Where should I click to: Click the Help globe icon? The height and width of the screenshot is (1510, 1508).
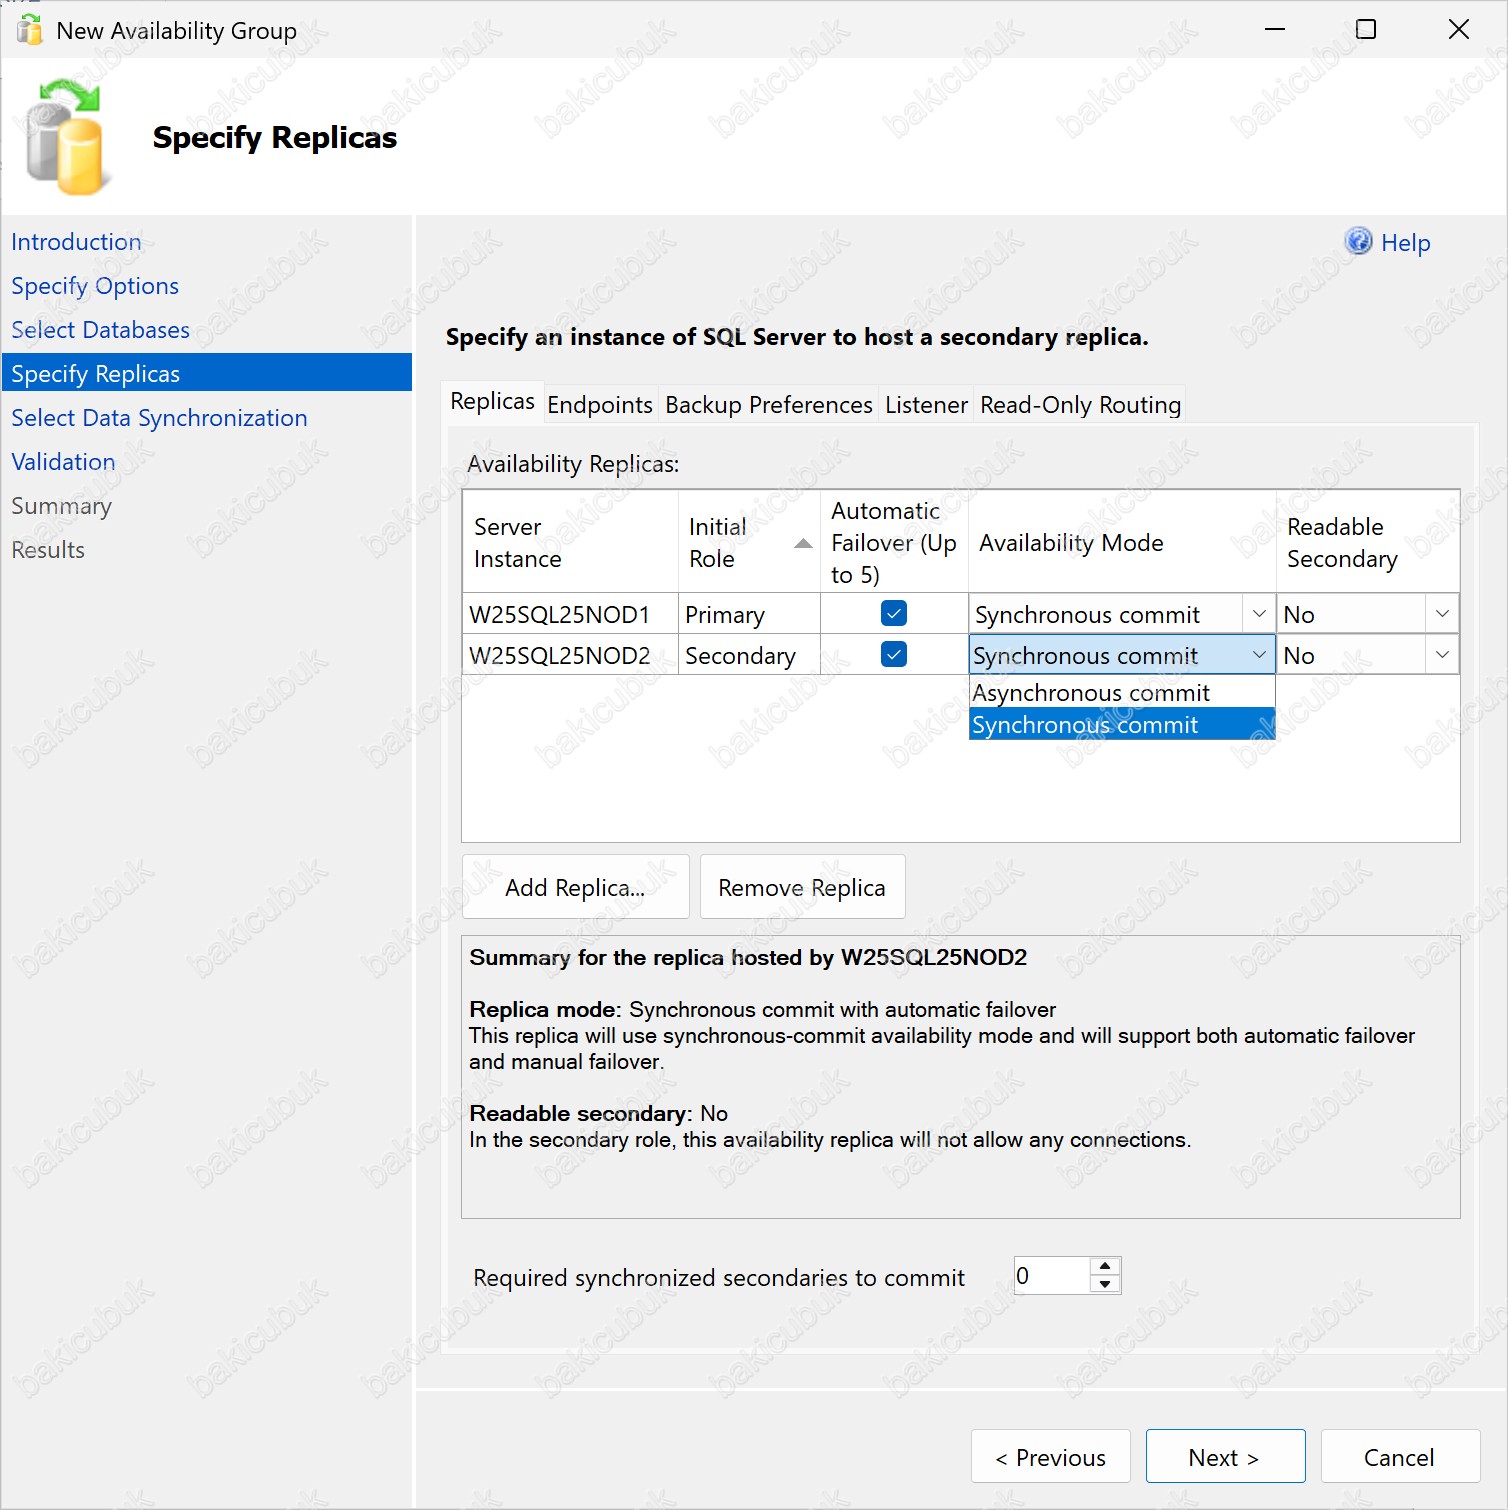pos(1358,241)
